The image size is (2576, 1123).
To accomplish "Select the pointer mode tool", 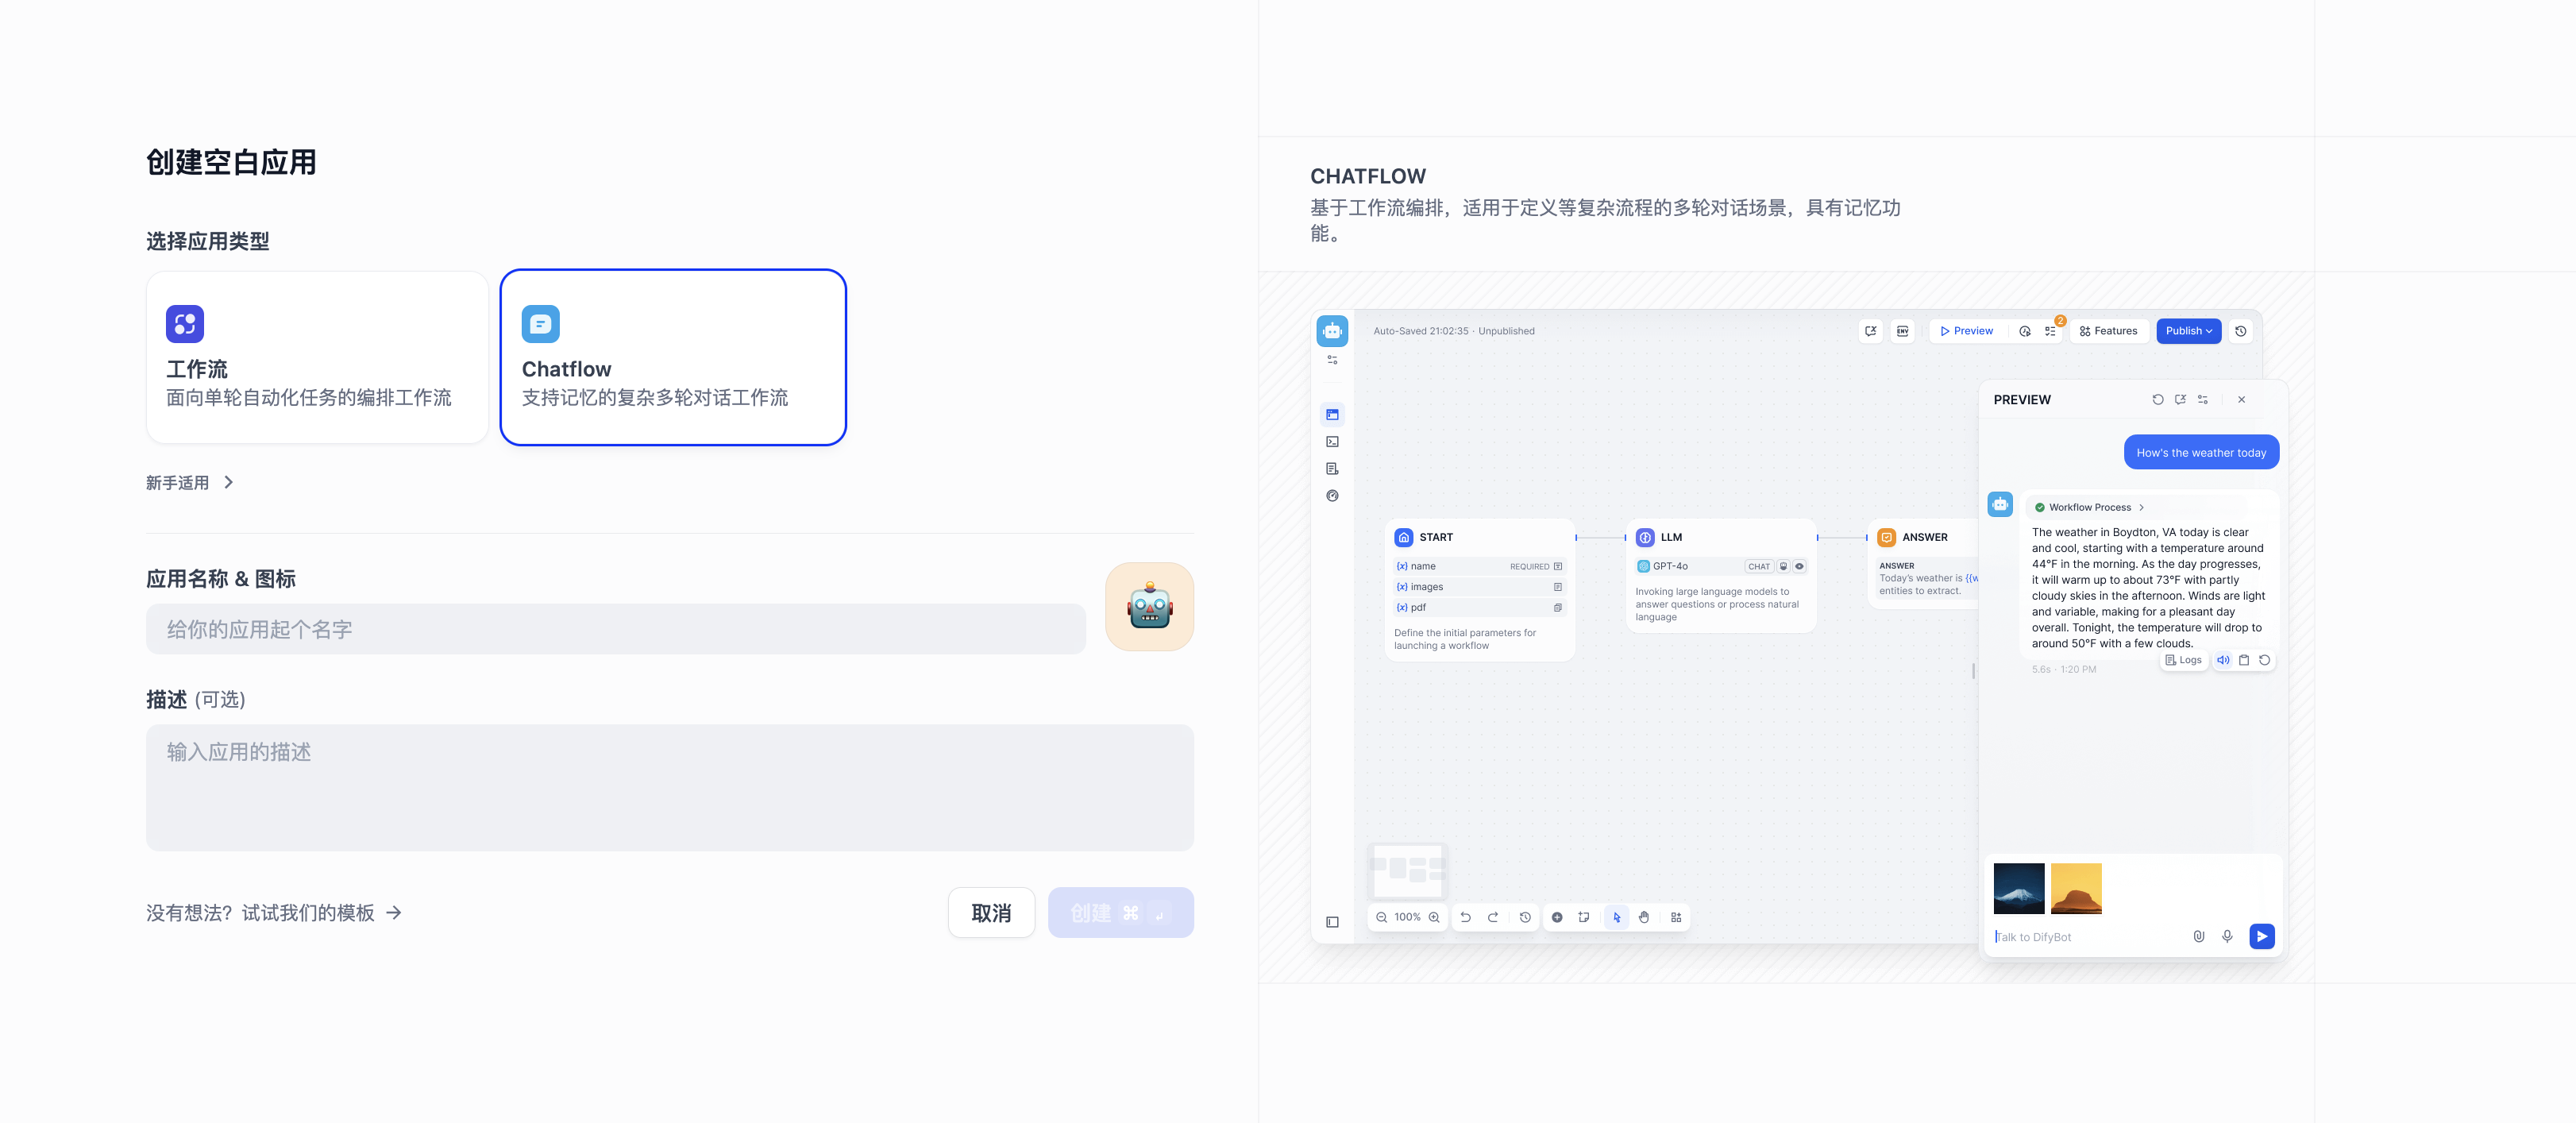I will (x=1617, y=918).
